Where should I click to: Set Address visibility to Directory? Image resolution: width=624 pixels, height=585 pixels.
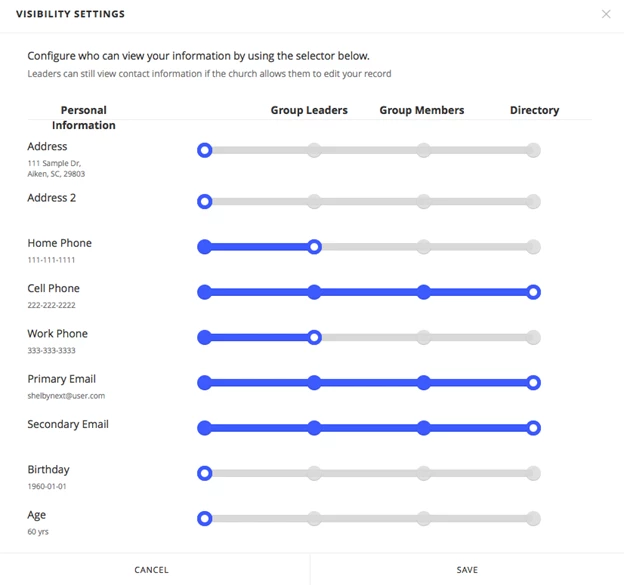coord(533,150)
